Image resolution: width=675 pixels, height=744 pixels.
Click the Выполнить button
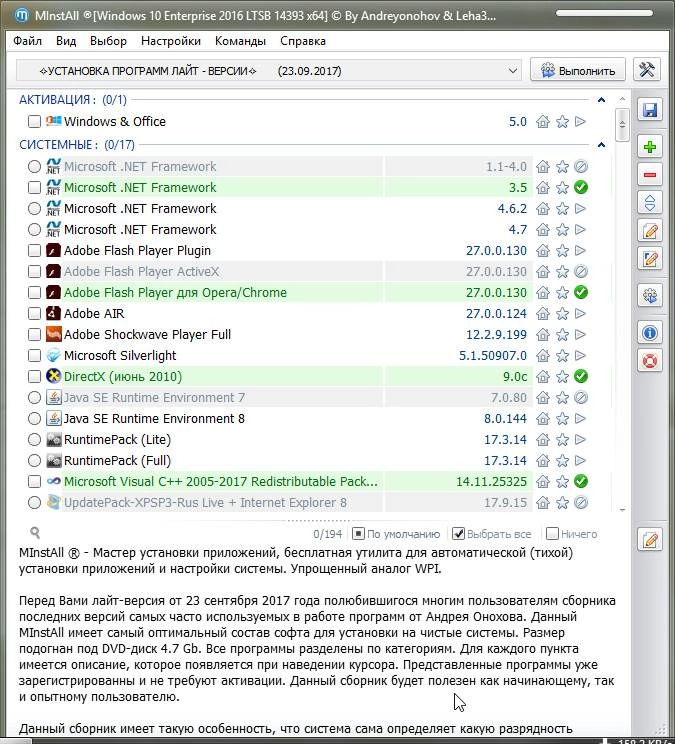(x=578, y=70)
